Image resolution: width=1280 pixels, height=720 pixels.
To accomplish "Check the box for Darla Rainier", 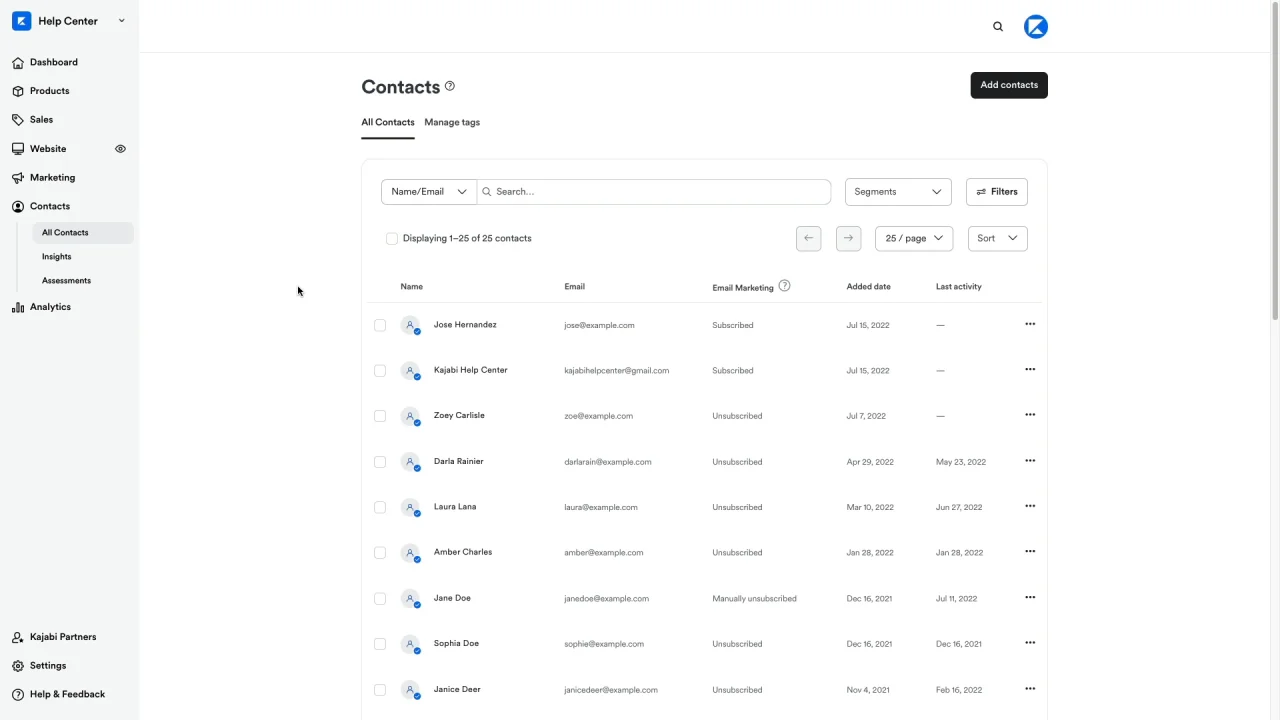I will [380, 462].
